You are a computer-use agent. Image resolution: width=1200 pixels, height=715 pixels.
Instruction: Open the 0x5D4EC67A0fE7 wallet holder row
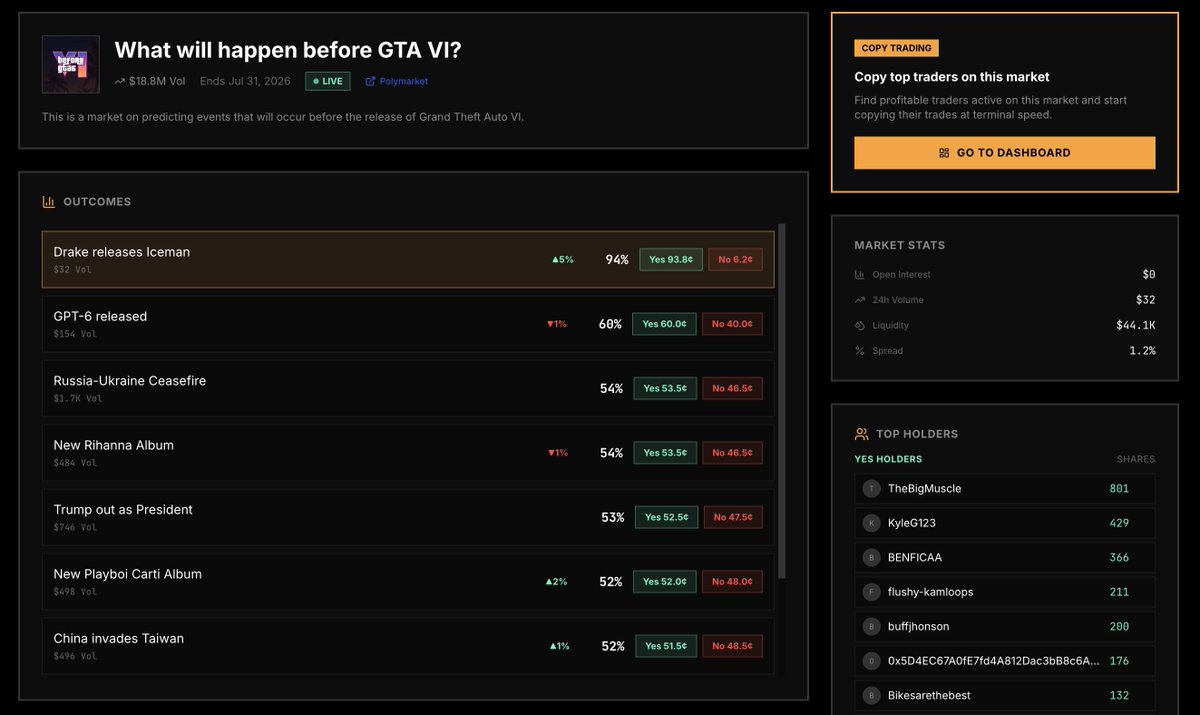[x=1004, y=661]
